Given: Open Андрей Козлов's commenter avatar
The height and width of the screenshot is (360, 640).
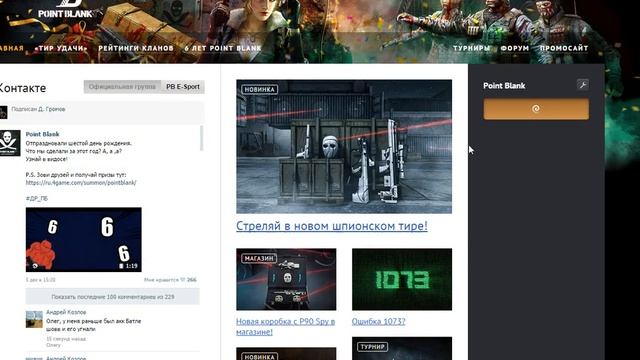Looking at the screenshot, I should 34,319.
